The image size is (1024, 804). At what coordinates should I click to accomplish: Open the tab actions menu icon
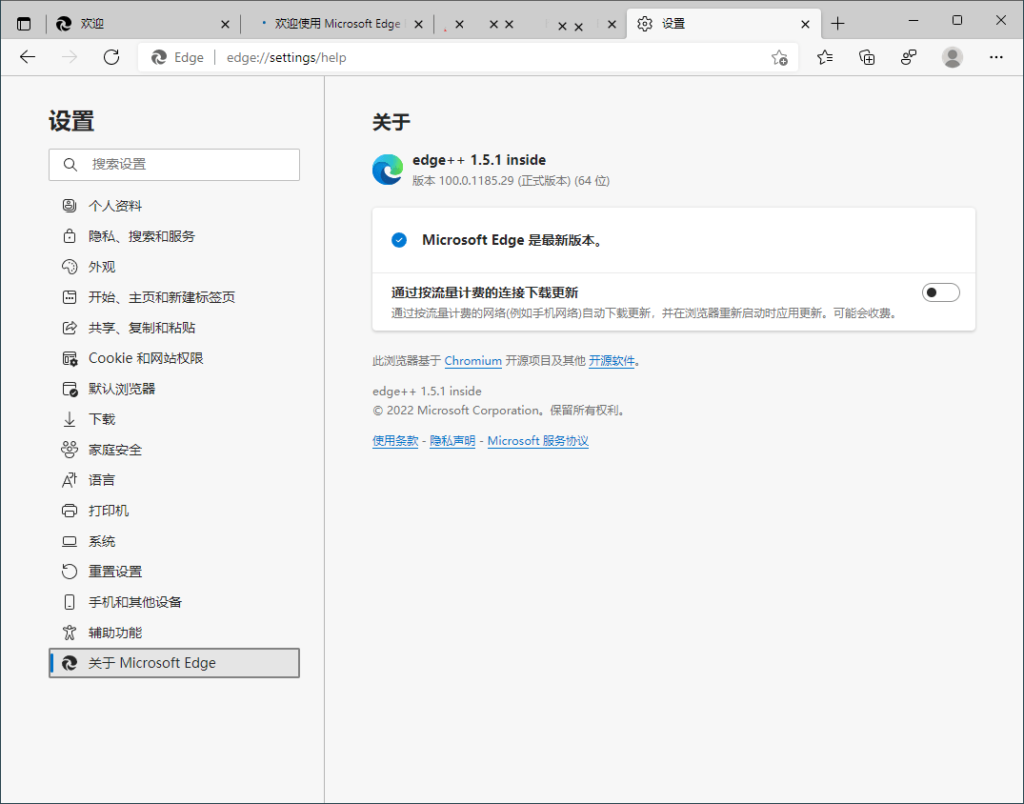[x=24, y=23]
